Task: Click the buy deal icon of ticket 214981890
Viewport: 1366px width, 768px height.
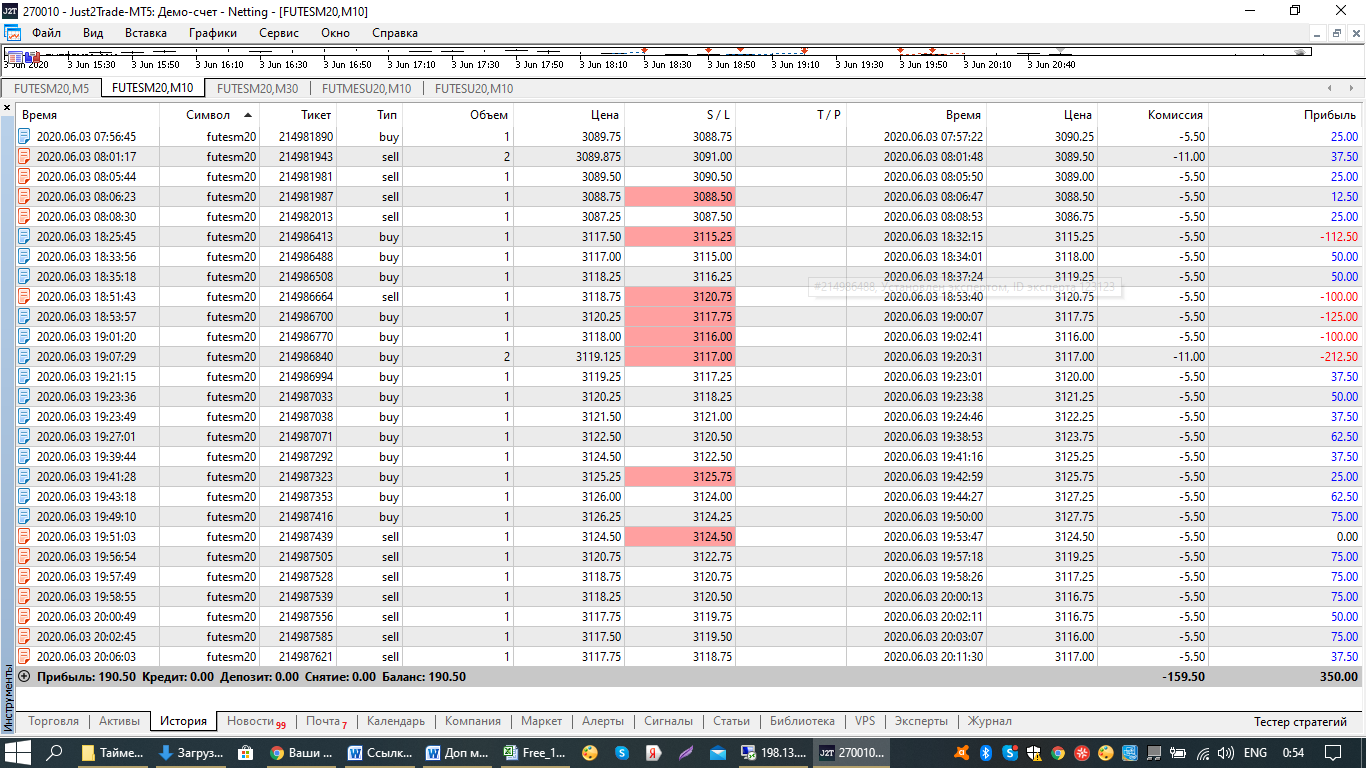Action: pyautogui.click(x=25, y=137)
